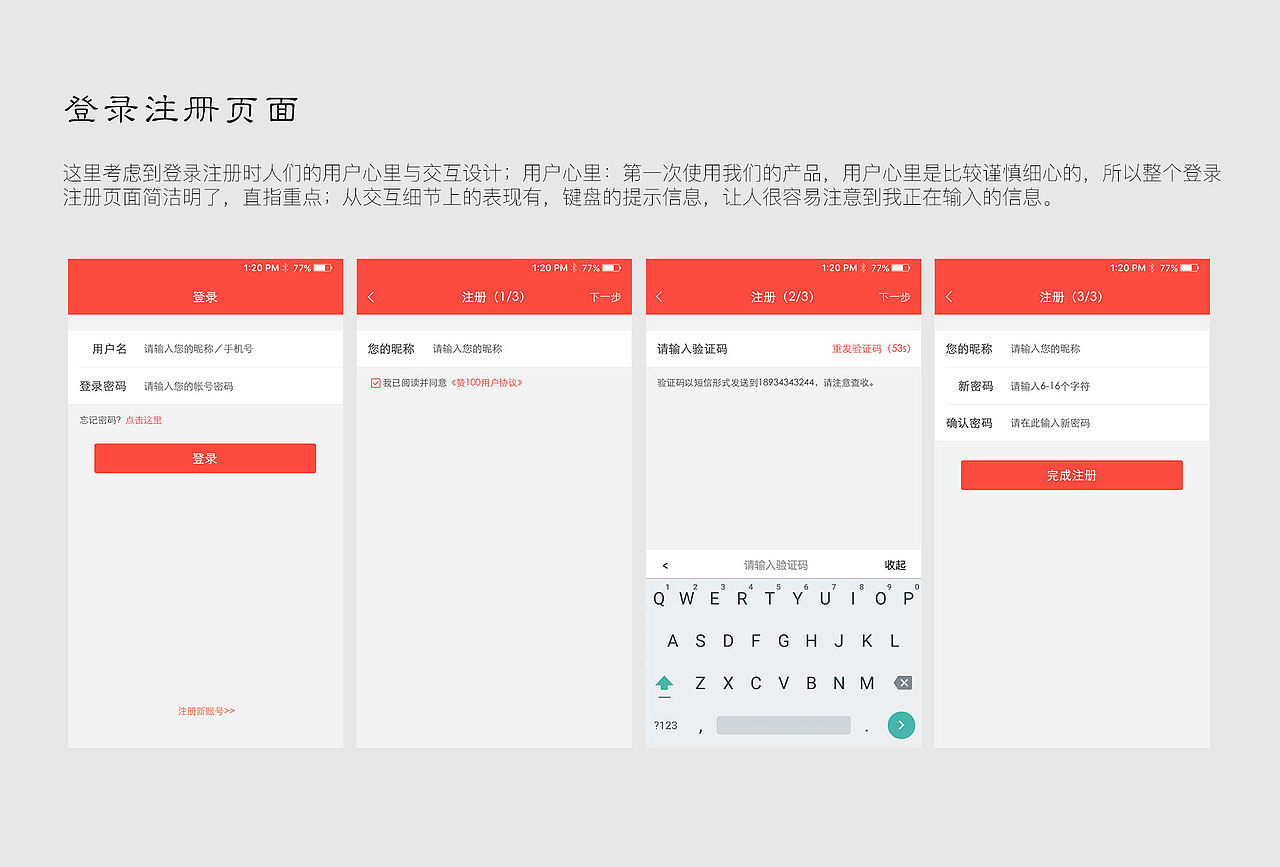This screenshot has width=1280, height=867.
Task: Tap battery icon on the 登录 screen
Action: click(x=322, y=268)
